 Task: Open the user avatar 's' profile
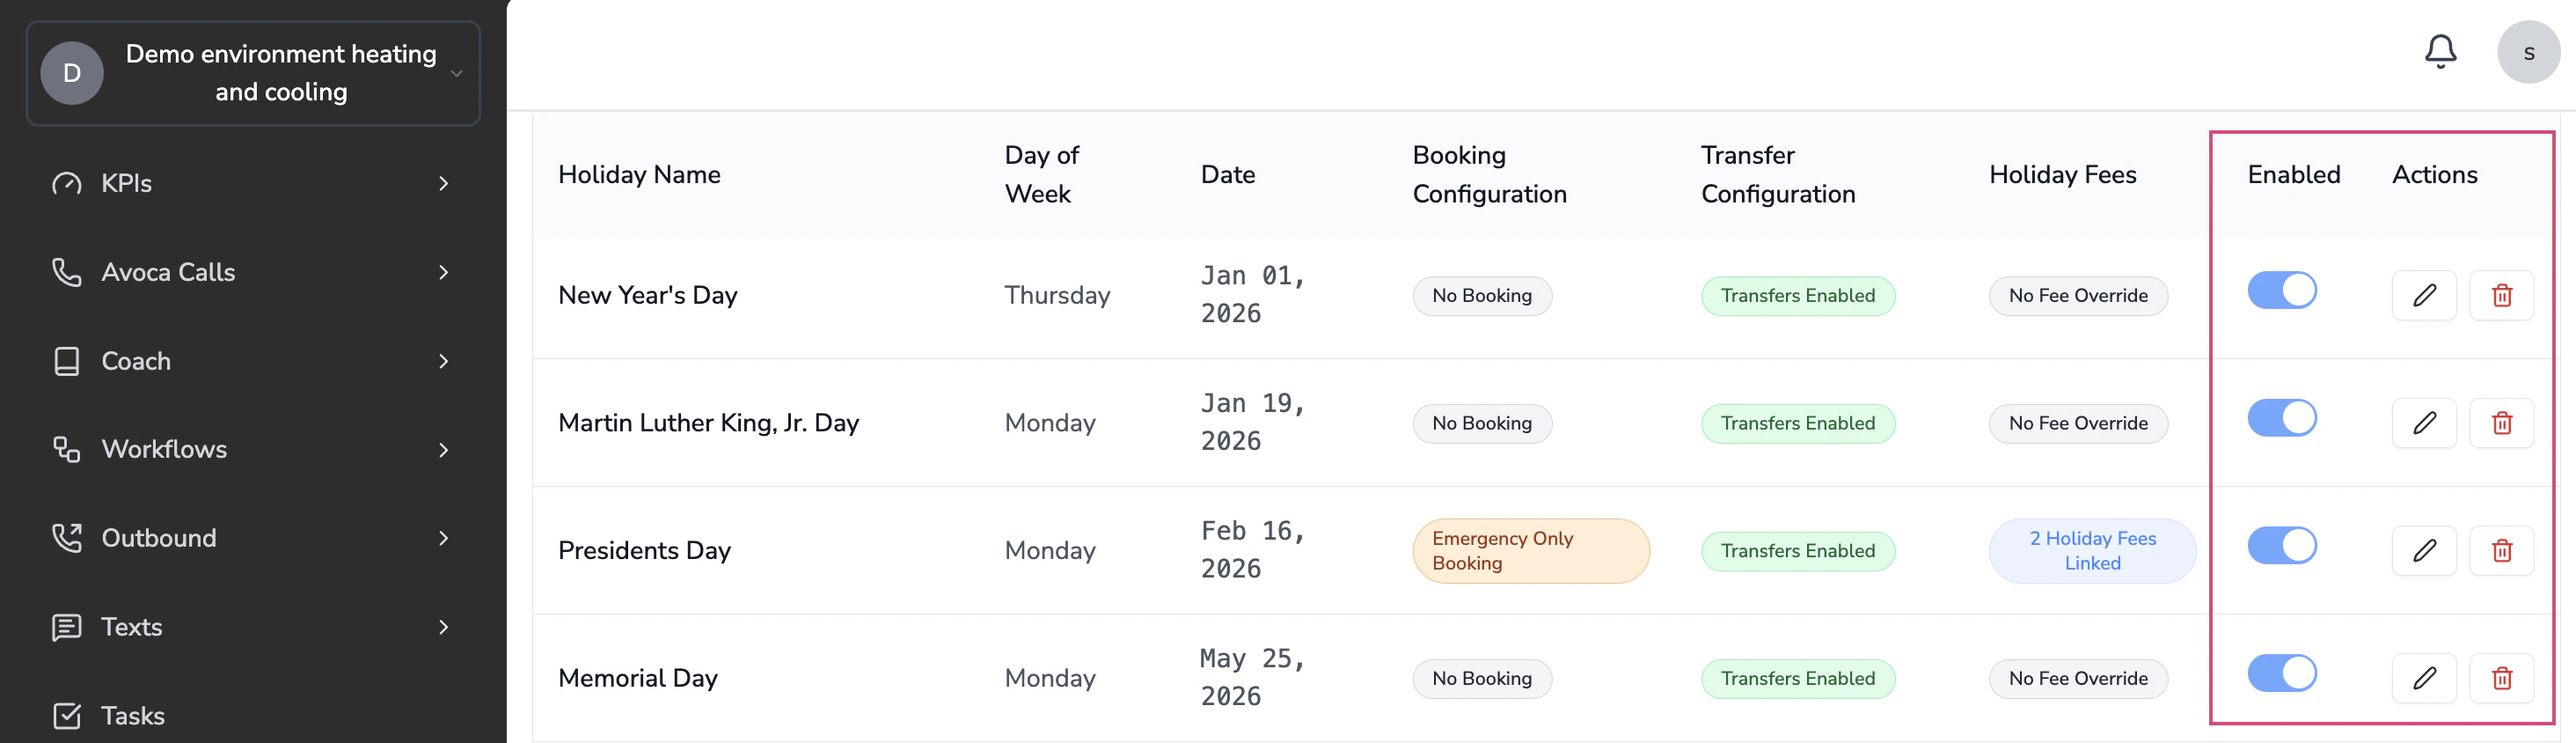[2527, 53]
